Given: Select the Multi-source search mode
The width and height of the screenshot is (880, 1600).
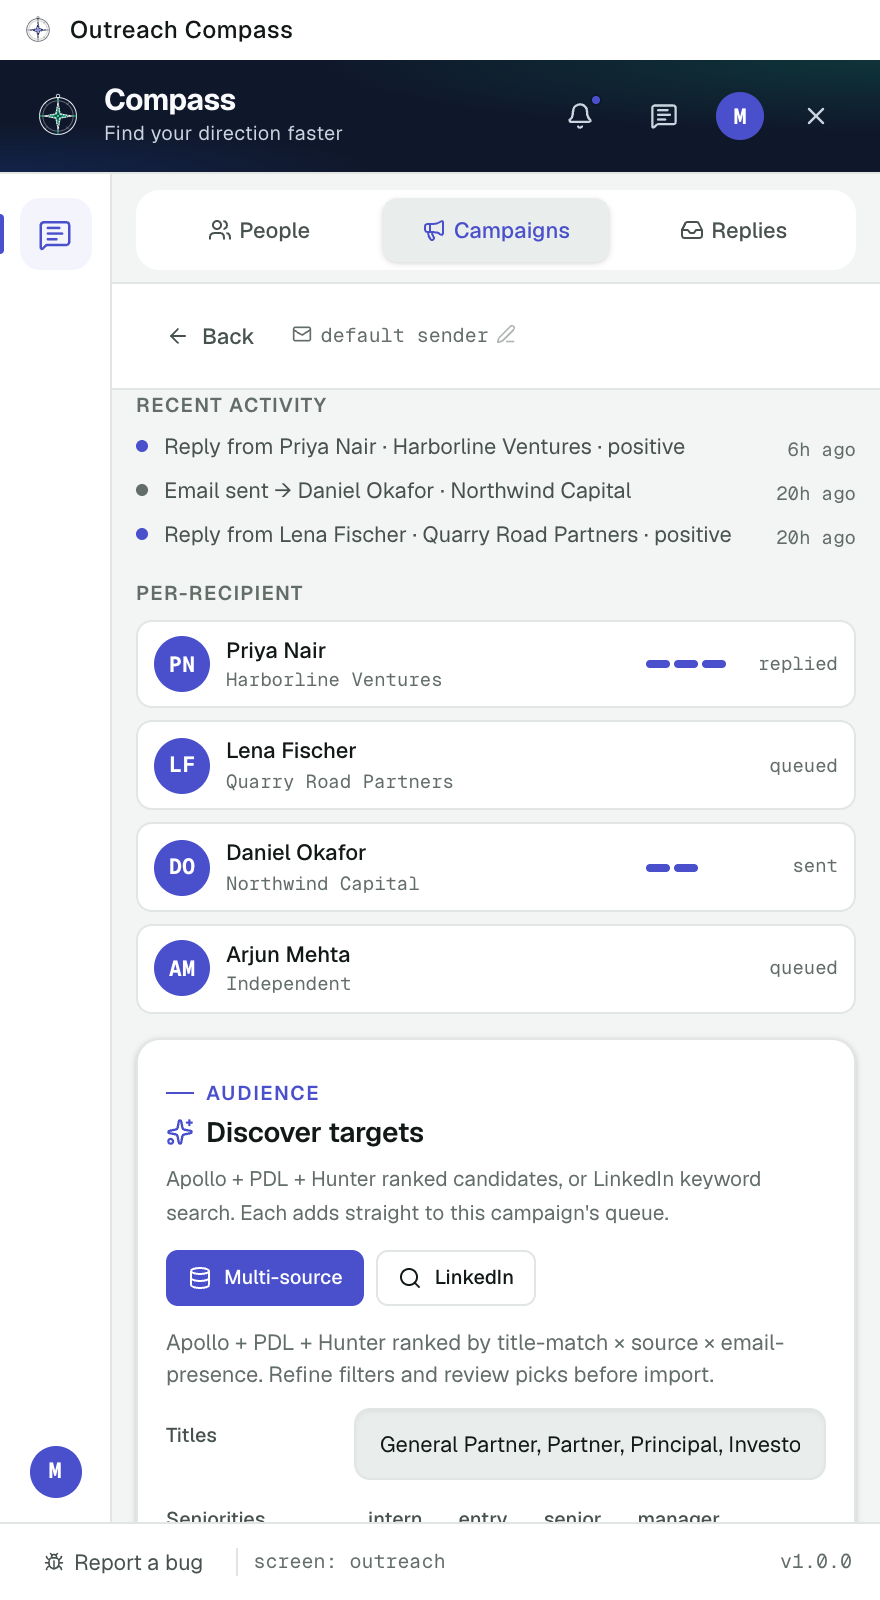Looking at the screenshot, I should point(265,1278).
